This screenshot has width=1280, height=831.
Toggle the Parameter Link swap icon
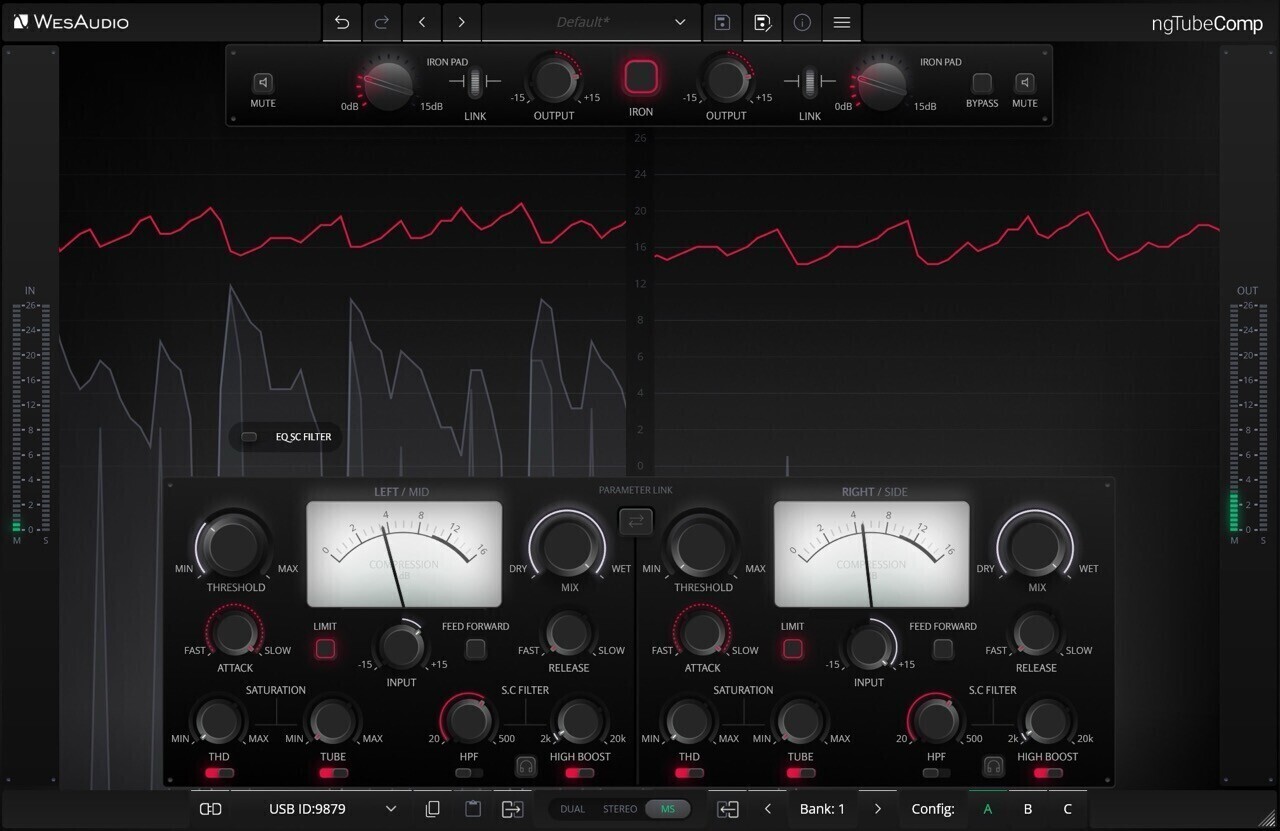click(636, 521)
